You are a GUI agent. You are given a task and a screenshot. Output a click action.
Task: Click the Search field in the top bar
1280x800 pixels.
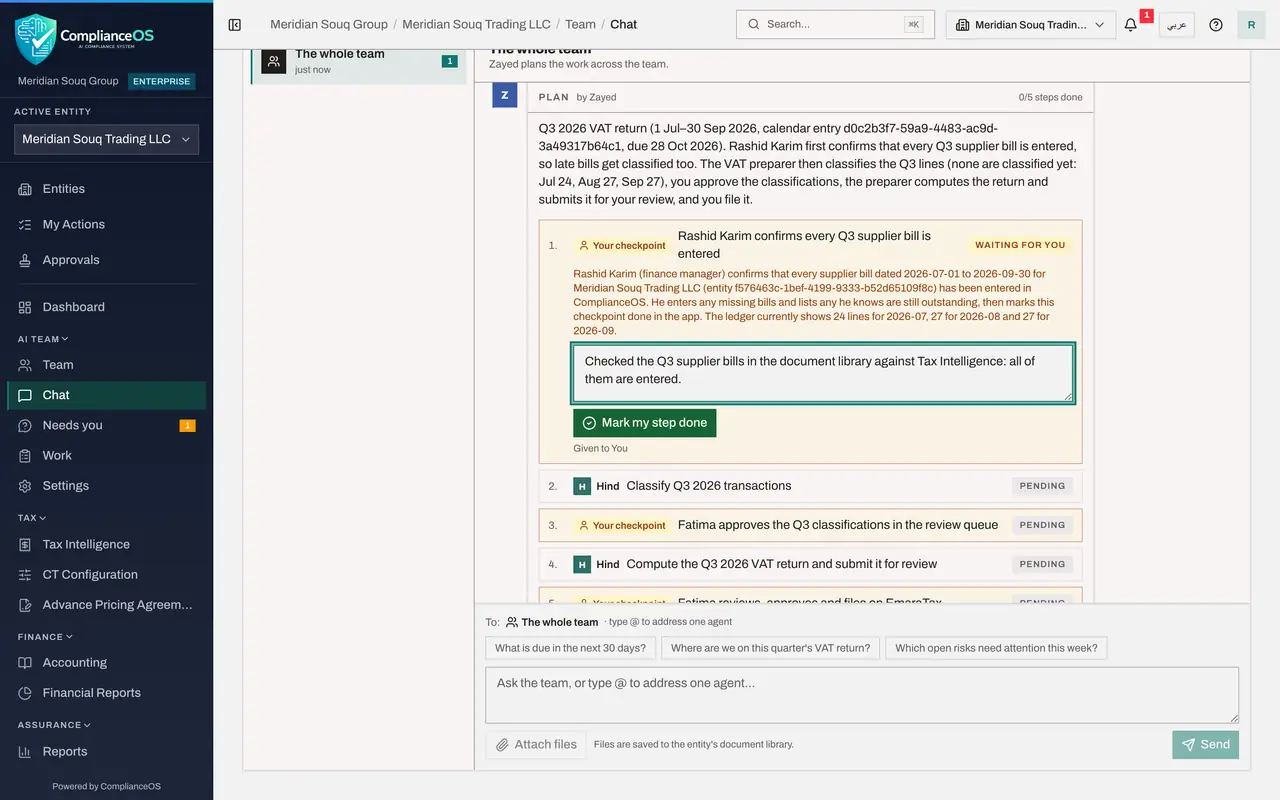[835, 25]
